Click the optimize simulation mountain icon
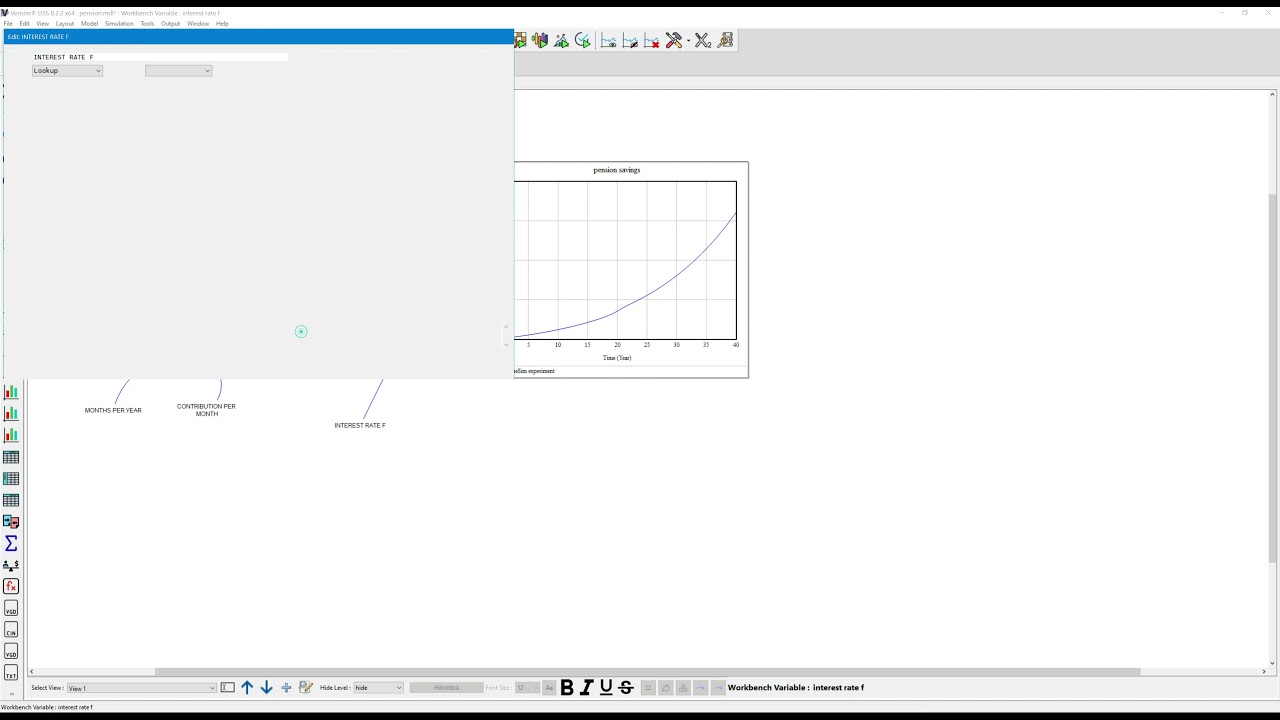This screenshot has width=1280, height=720. (561, 40)
